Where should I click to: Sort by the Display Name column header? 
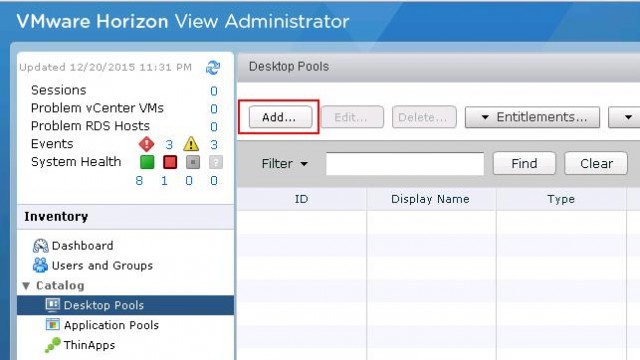pos(431,199)
